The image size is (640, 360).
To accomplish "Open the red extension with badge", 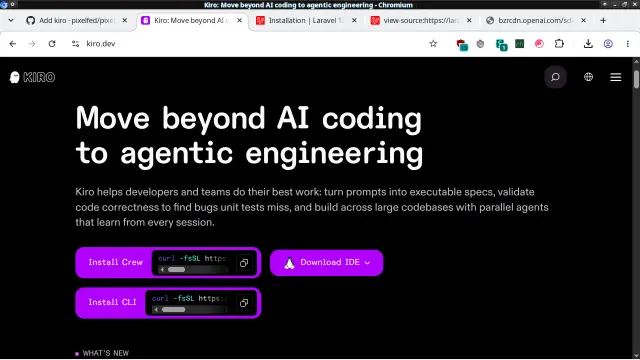I will pos(462,44).
